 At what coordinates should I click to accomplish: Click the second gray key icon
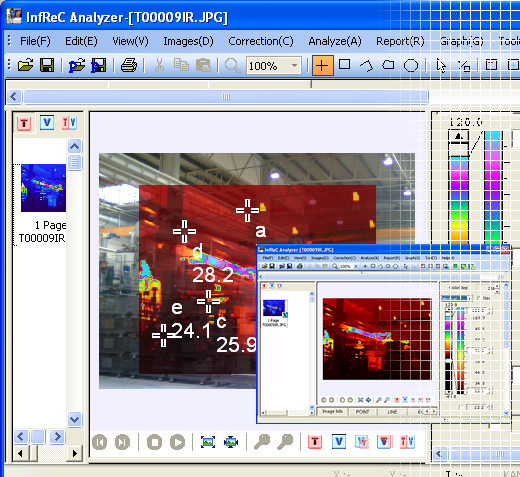tap(285, 442)
